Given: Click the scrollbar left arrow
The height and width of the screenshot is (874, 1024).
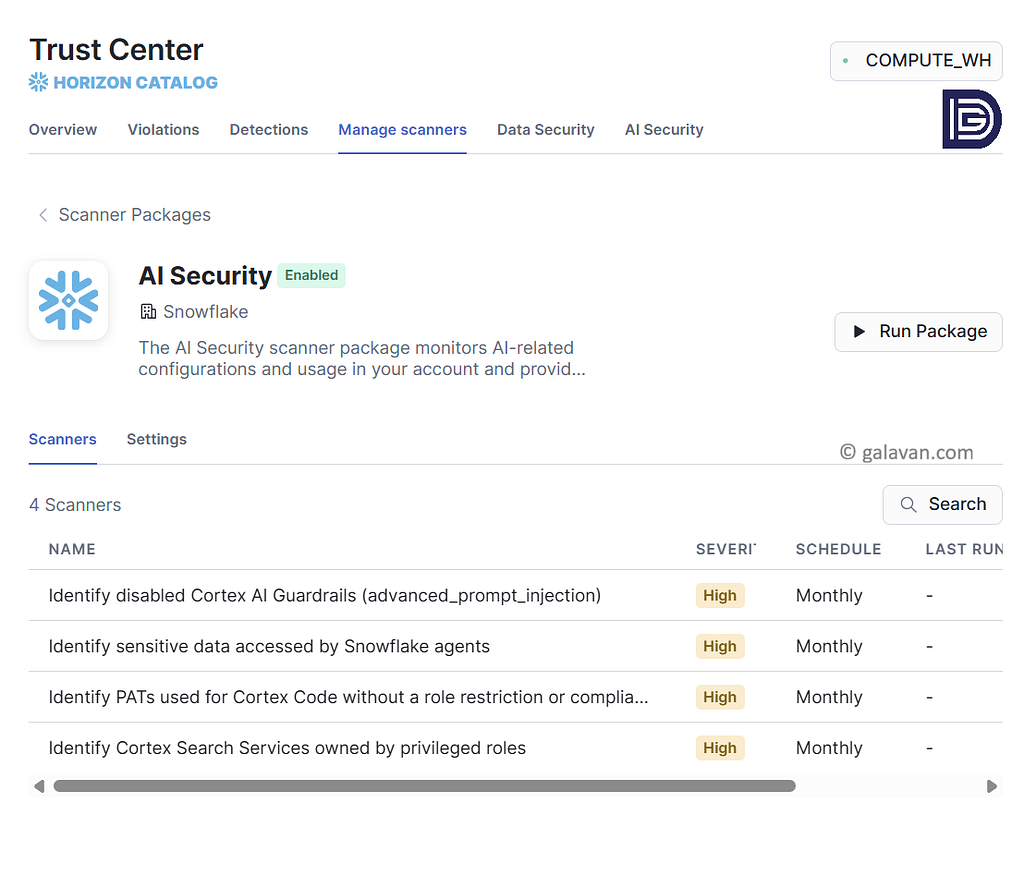Looking at the screenshot, I should [x=39, y=786].
